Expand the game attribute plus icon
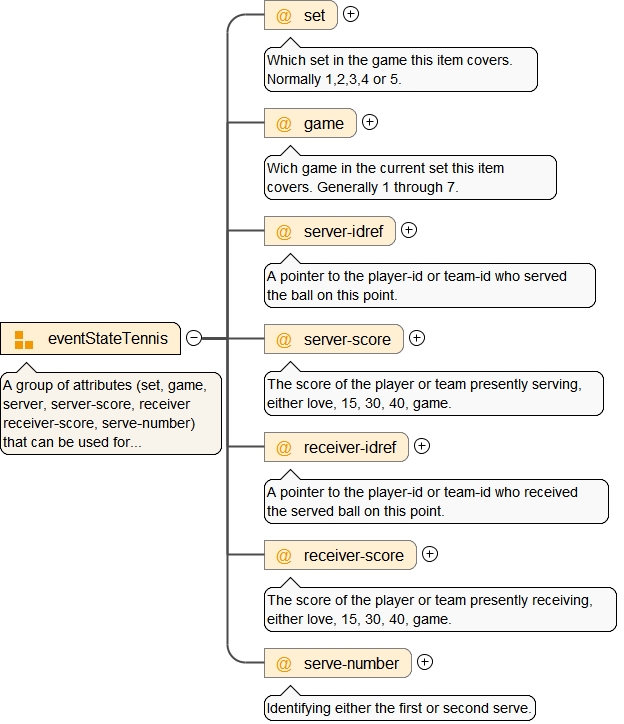 point(370,122)
